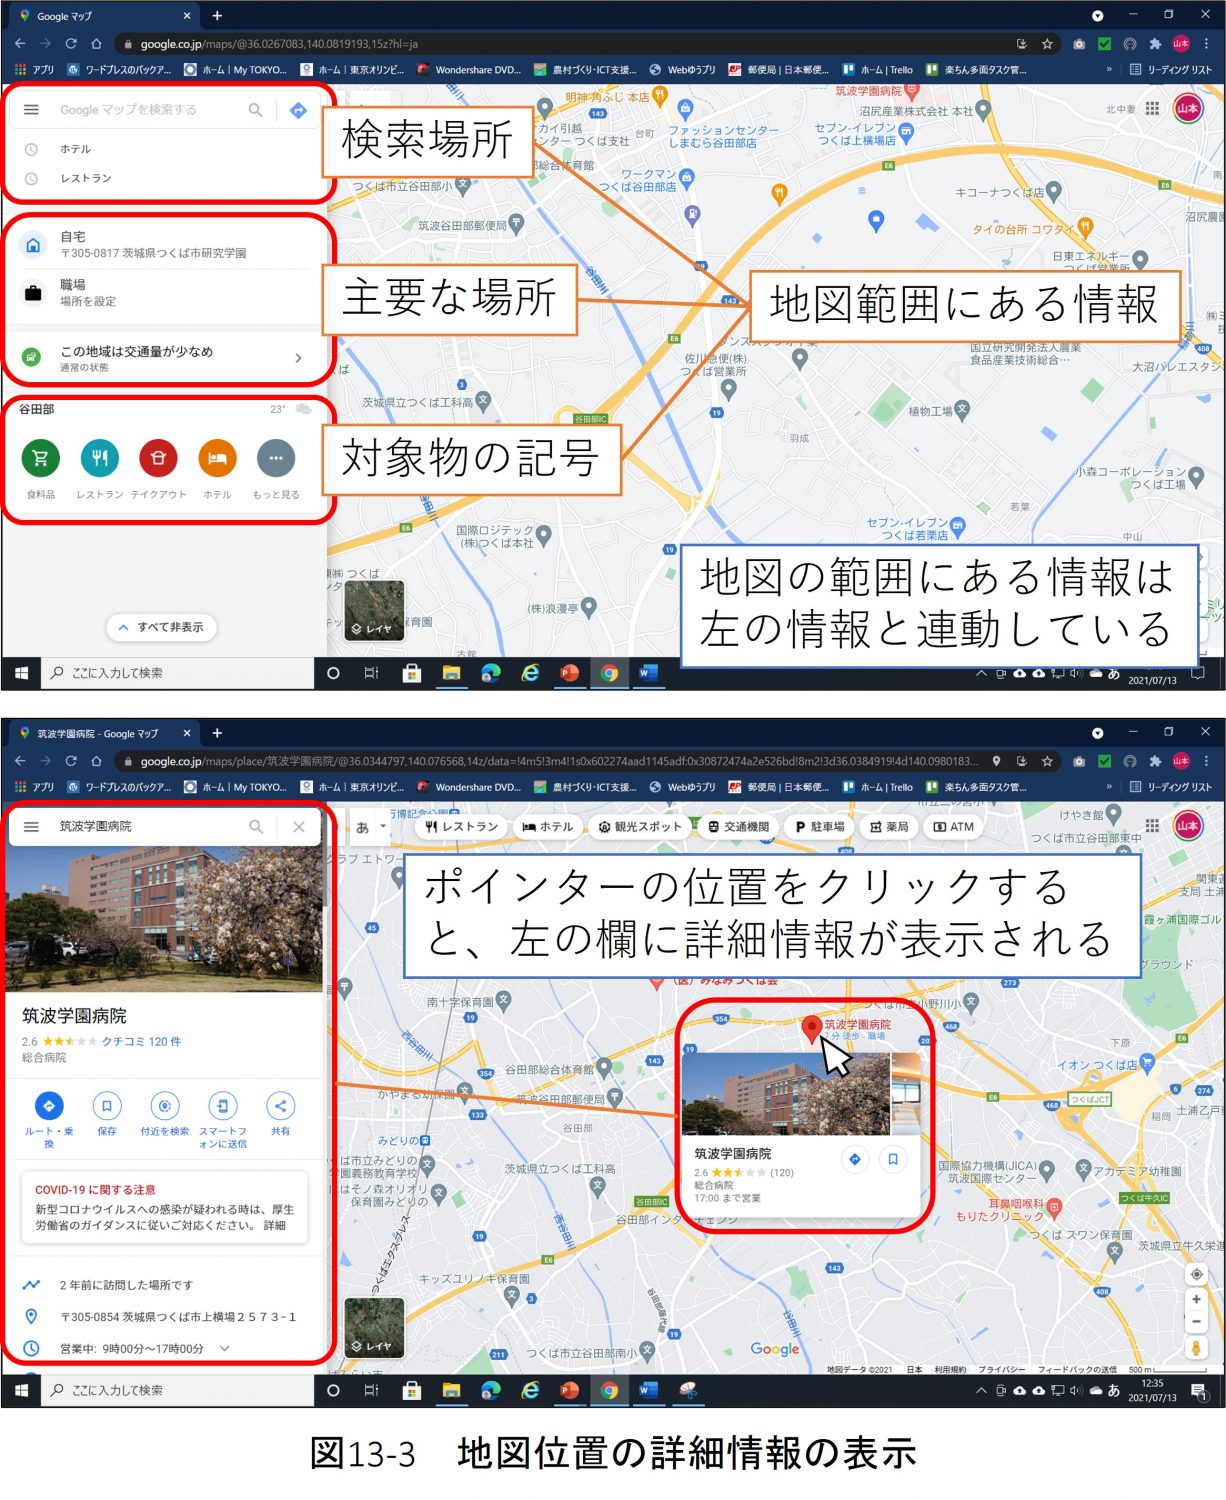Select the レストラン chip above the 筑波学園病院 map
The image size is (1226, 1500).
[x=461, y=827]
